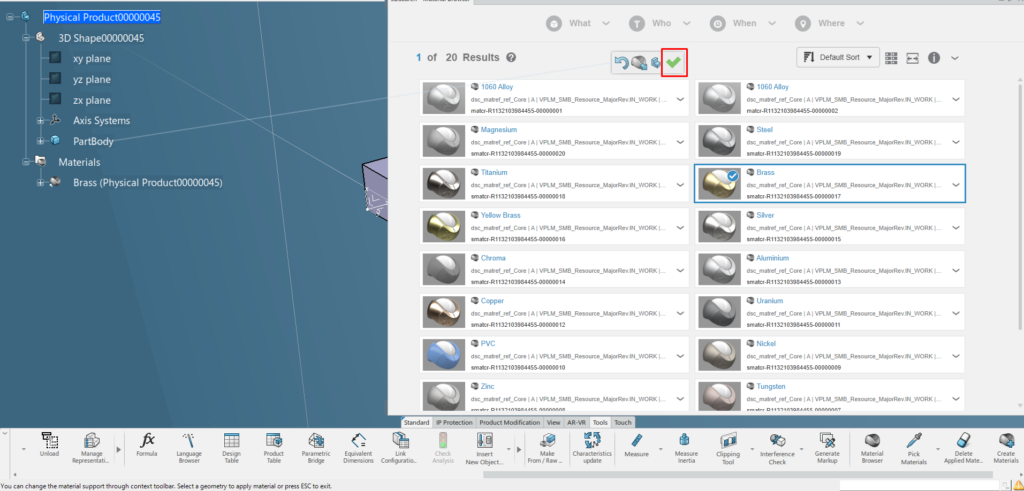This screenshot has height=491, width=1024.
Task: Click the Insert New Object tool
Action: click(x=485, y=447)
